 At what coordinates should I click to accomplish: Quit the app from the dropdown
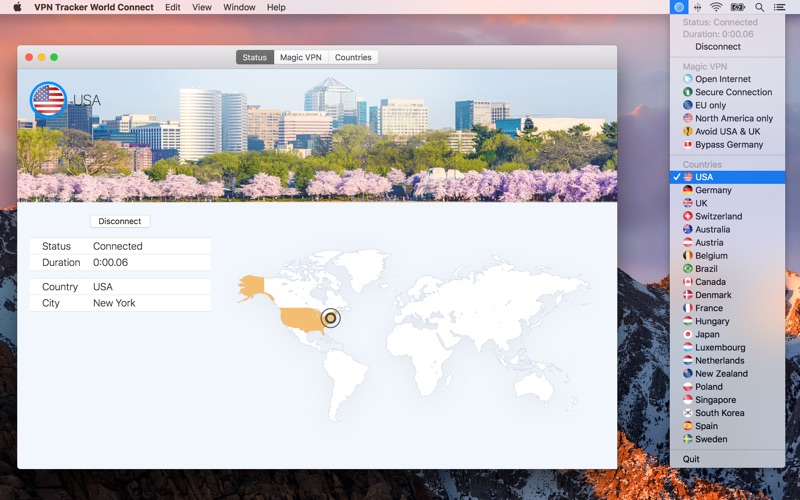pos(728,459)
